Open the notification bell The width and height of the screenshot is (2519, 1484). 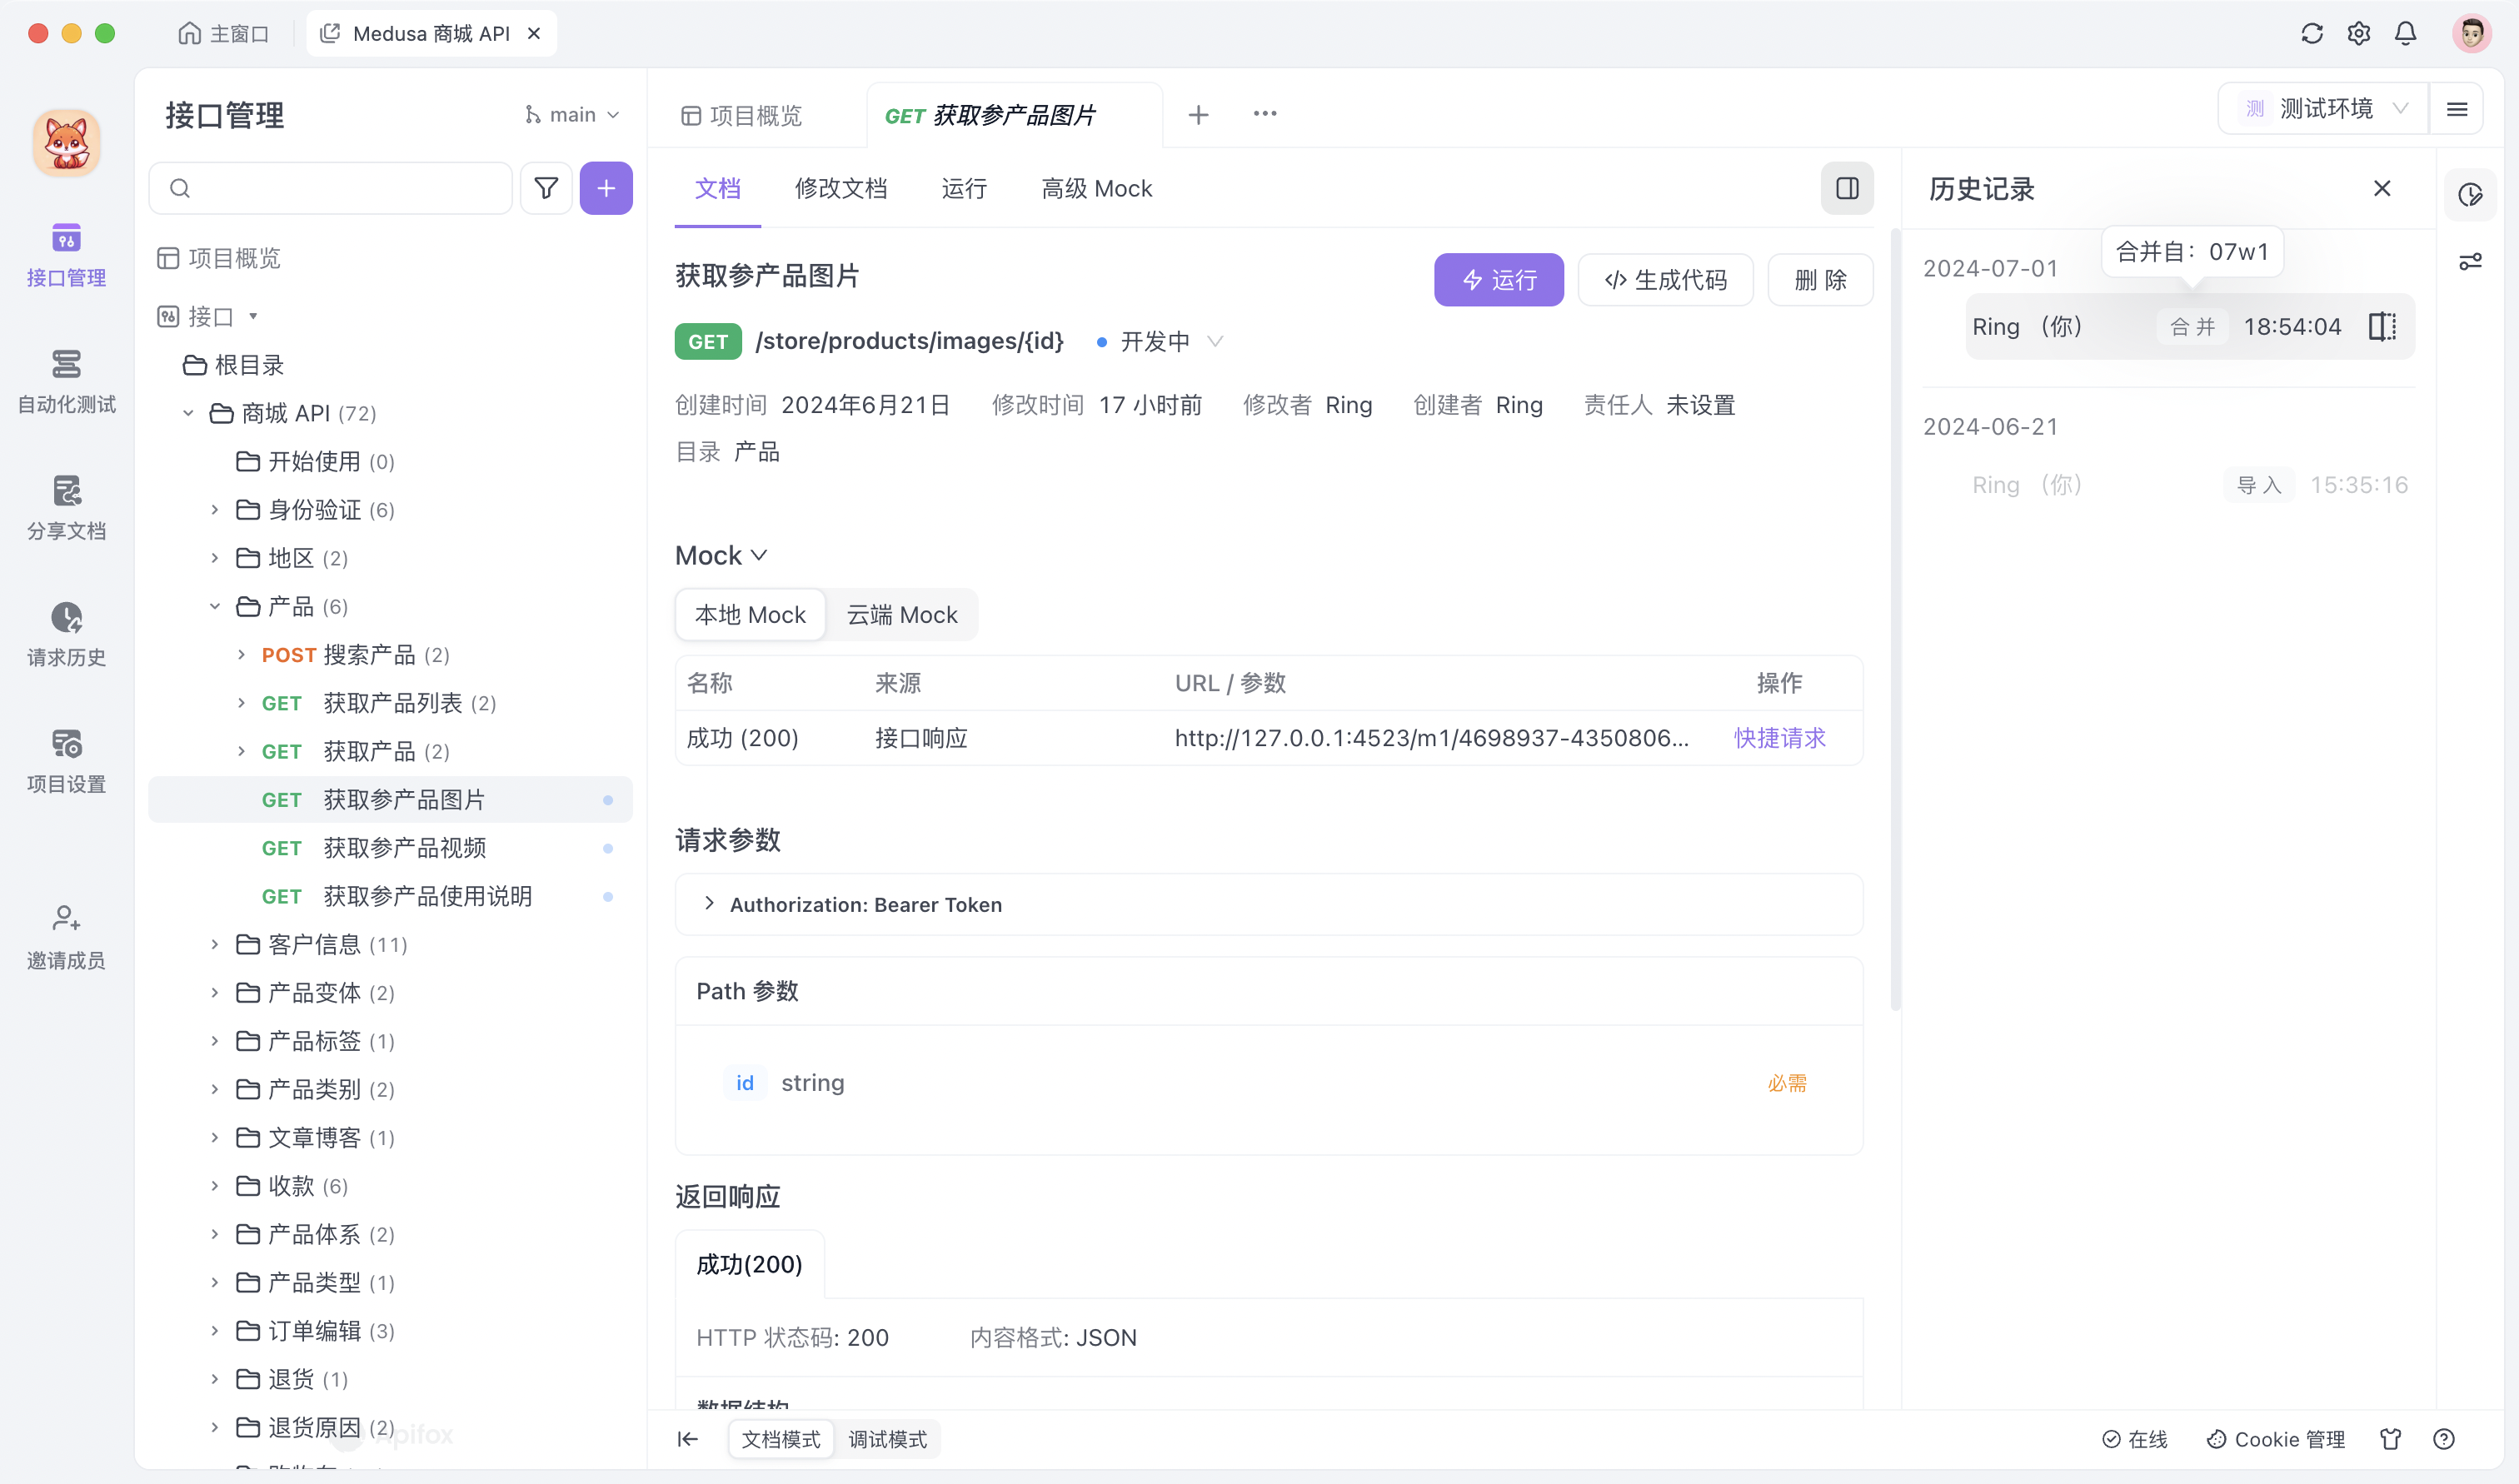pos(2405,33)
